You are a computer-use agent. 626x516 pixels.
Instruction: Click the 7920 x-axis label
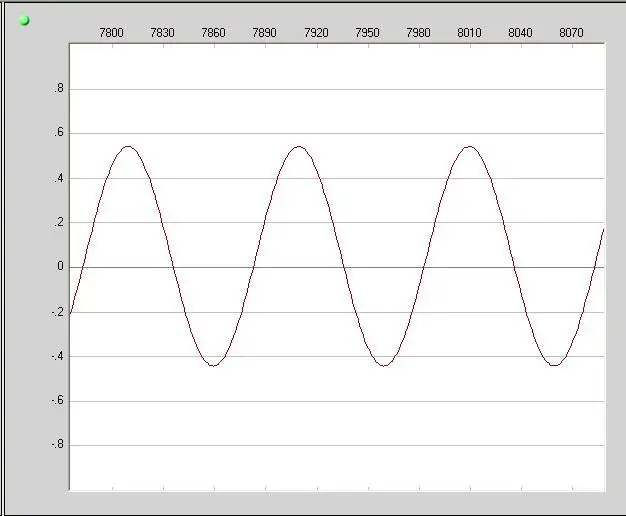[317, 32]
